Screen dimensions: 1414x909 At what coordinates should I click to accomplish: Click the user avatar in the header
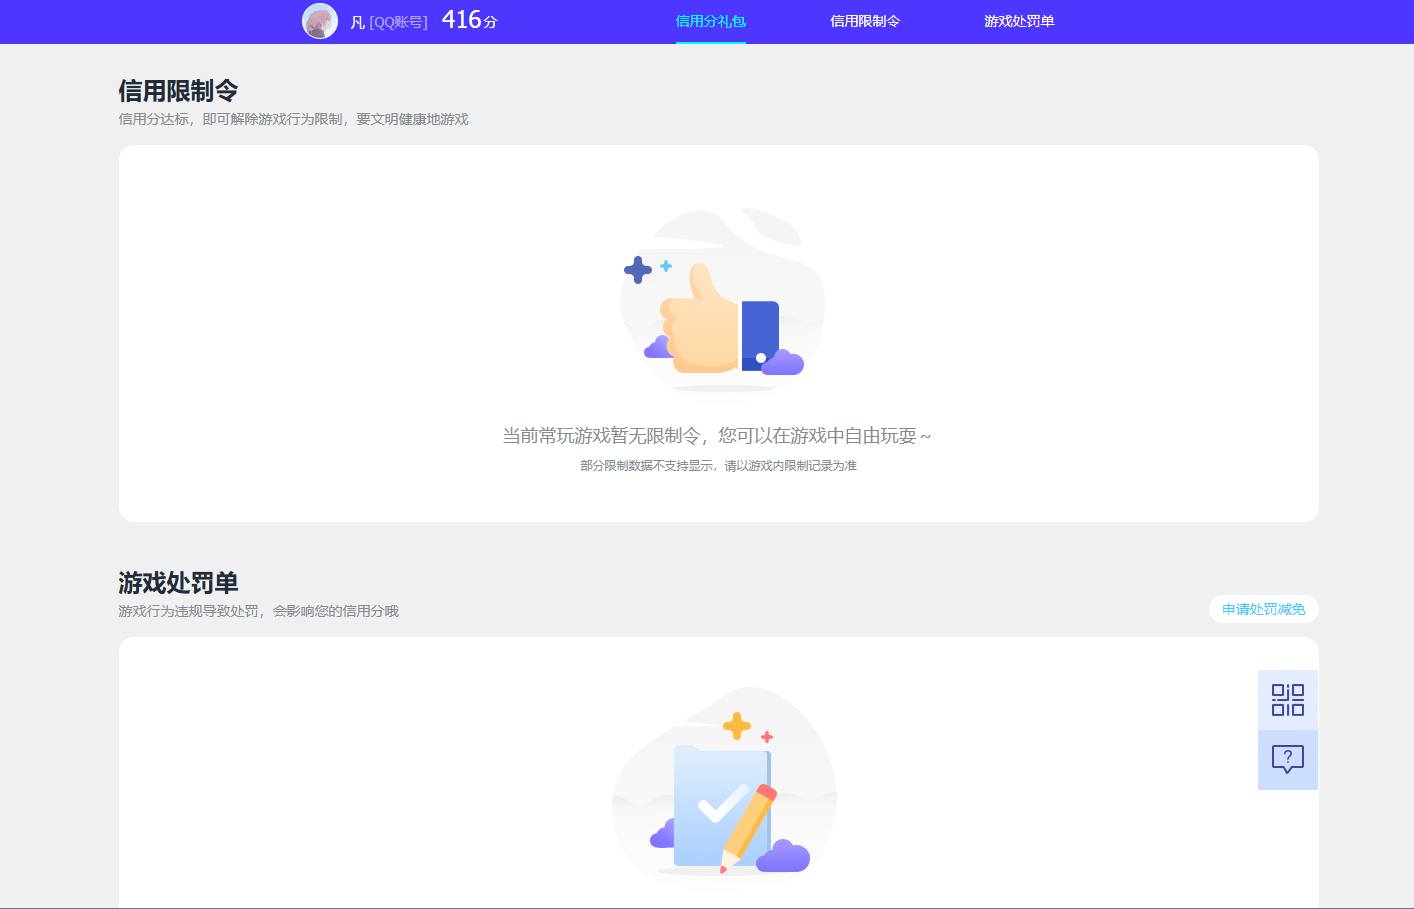(x=320, y=21)
